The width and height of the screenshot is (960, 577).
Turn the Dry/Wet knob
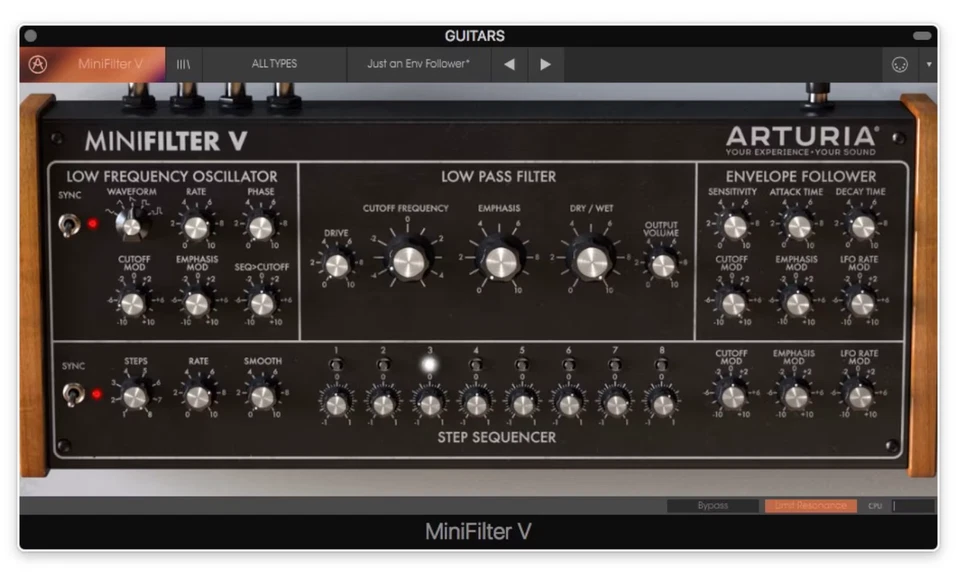click(591, 259)
